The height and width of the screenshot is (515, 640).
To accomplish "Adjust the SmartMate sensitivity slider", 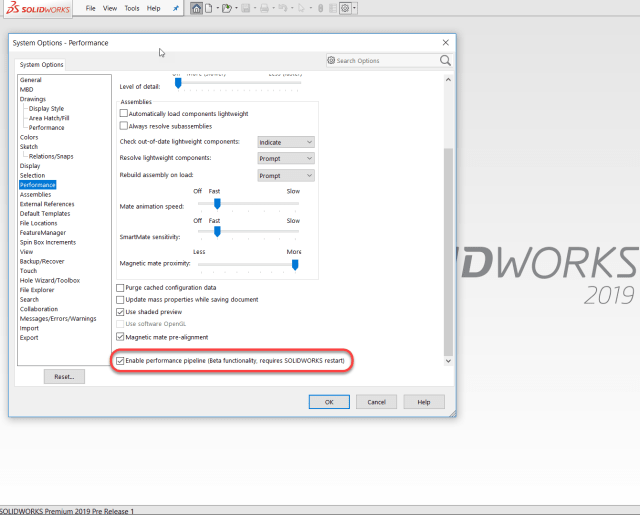I will point(217,231).
